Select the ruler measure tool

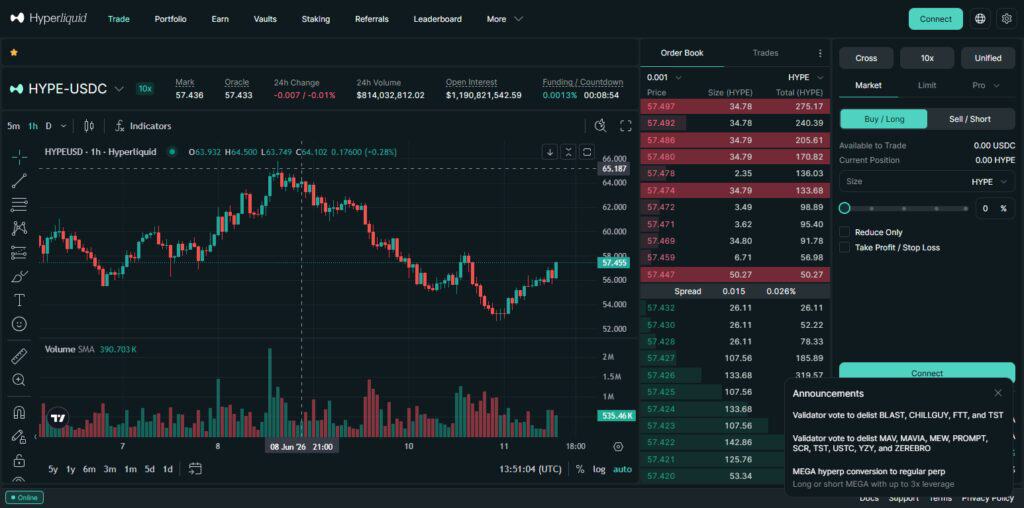(20, 356)
